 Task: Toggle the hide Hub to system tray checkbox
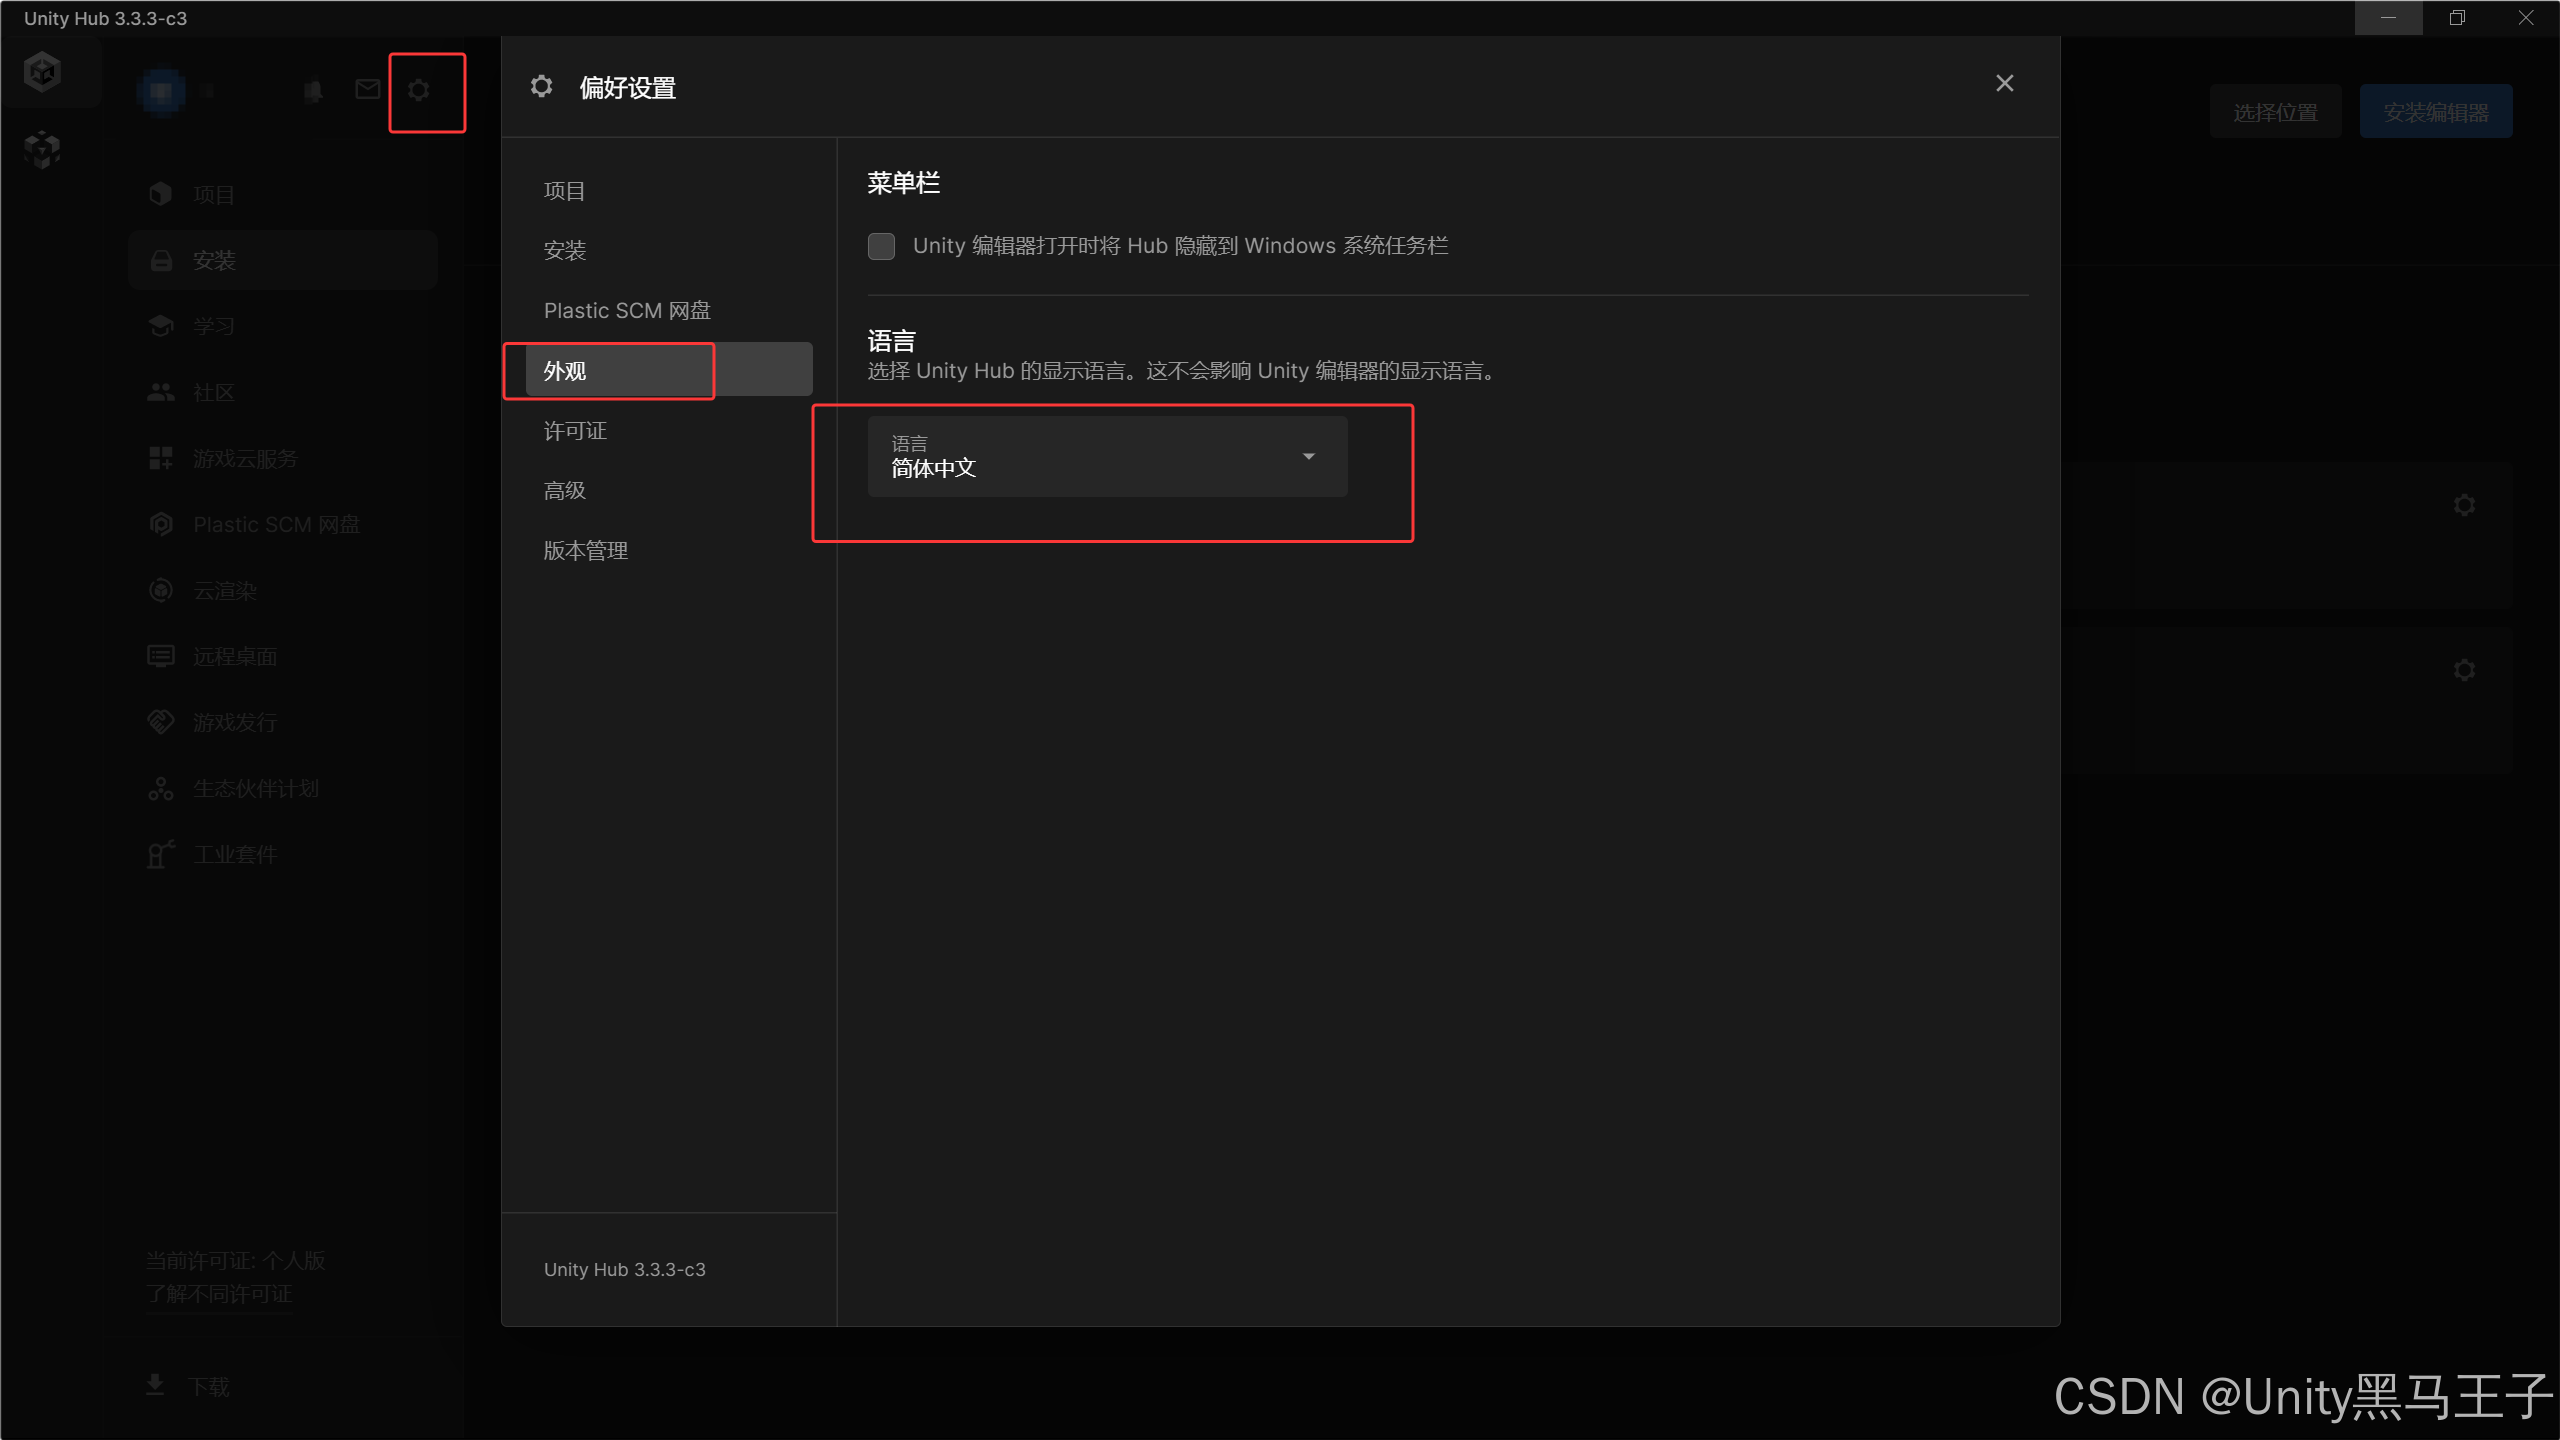click(881, 246)
